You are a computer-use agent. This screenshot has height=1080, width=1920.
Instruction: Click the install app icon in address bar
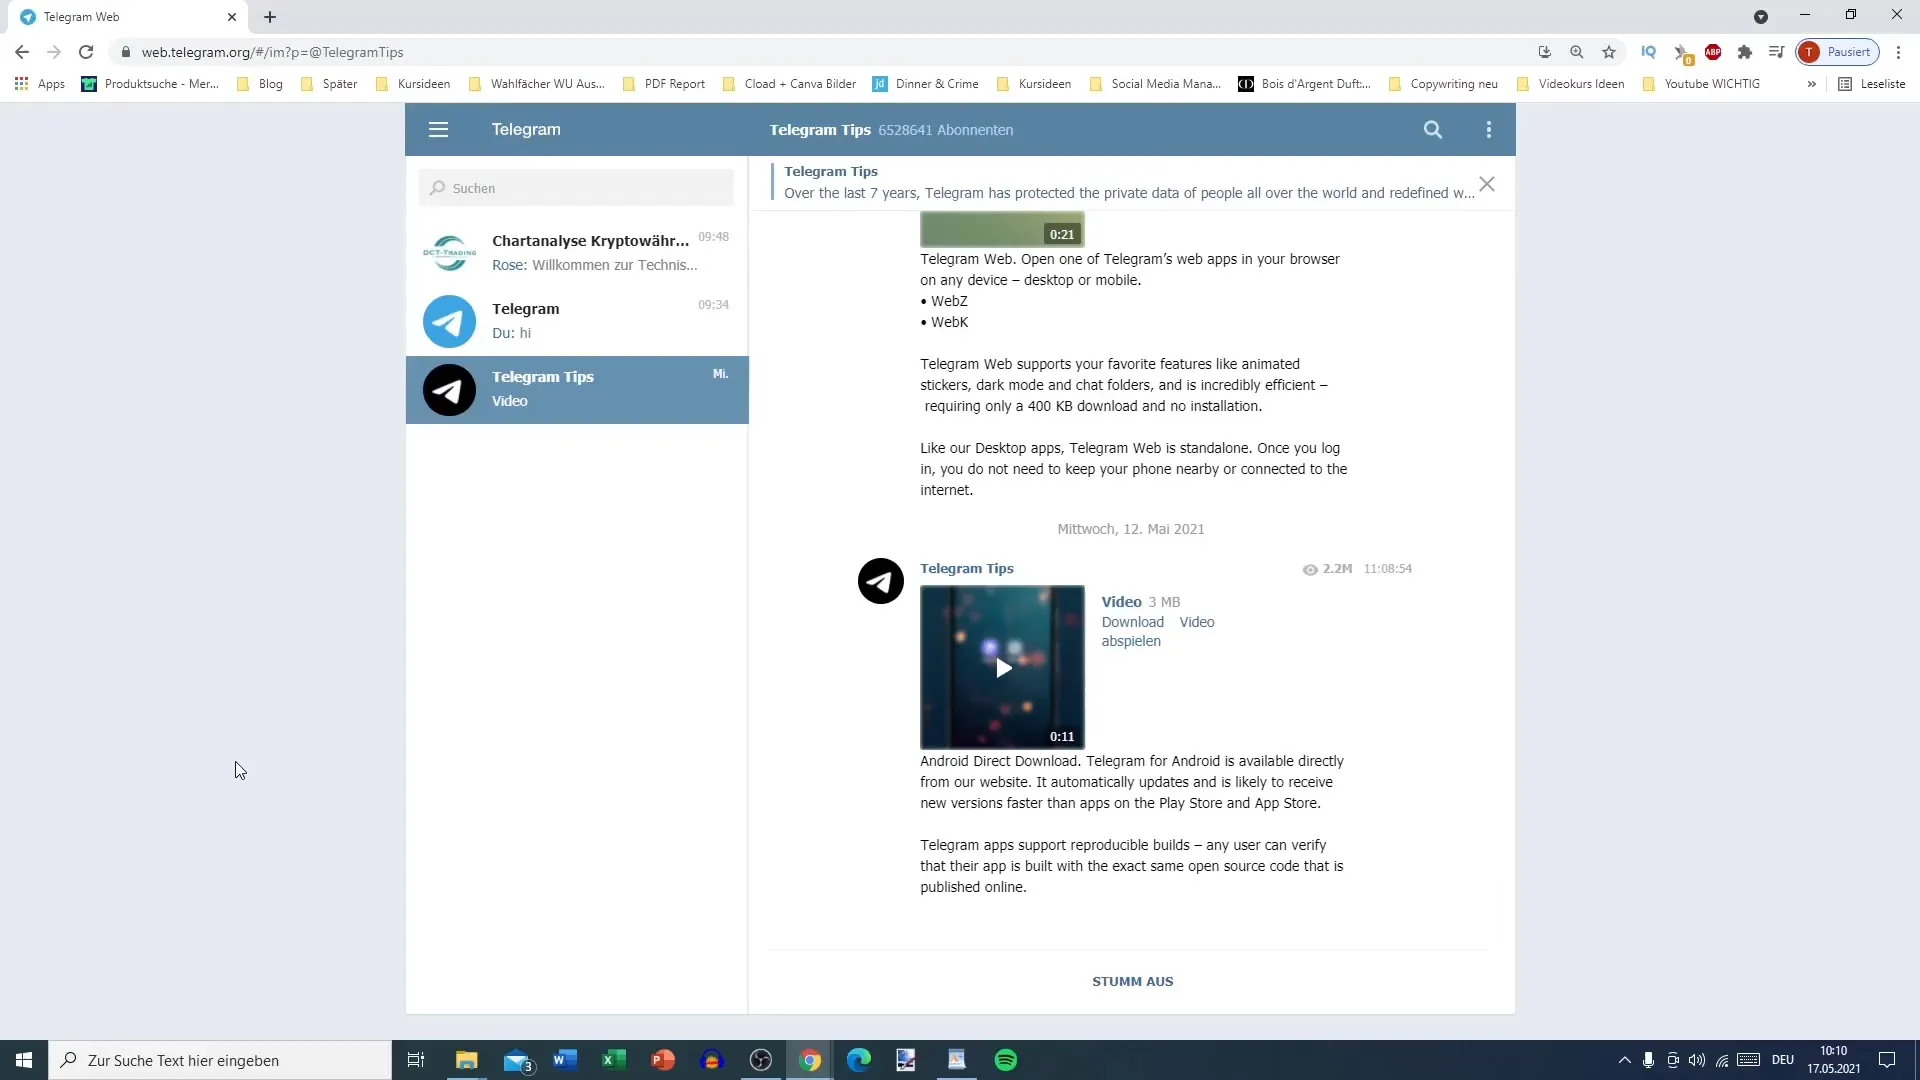pos(1544,52)
